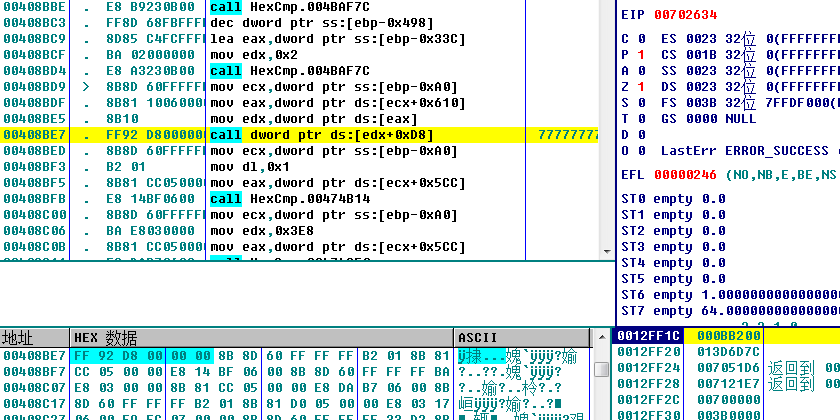Viewport: 840px width, 420px height.
Task: Click the HEX 数据 column header
Action: (x=262, y=338)
